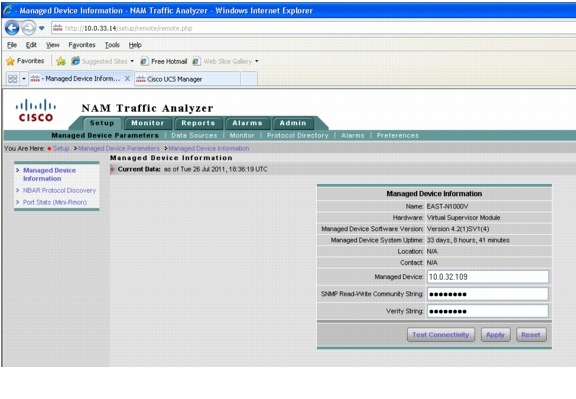Open the recent pages dropdown arrow
The width and height of the screenshot is (576, 399).
click(x=42, y=28)
